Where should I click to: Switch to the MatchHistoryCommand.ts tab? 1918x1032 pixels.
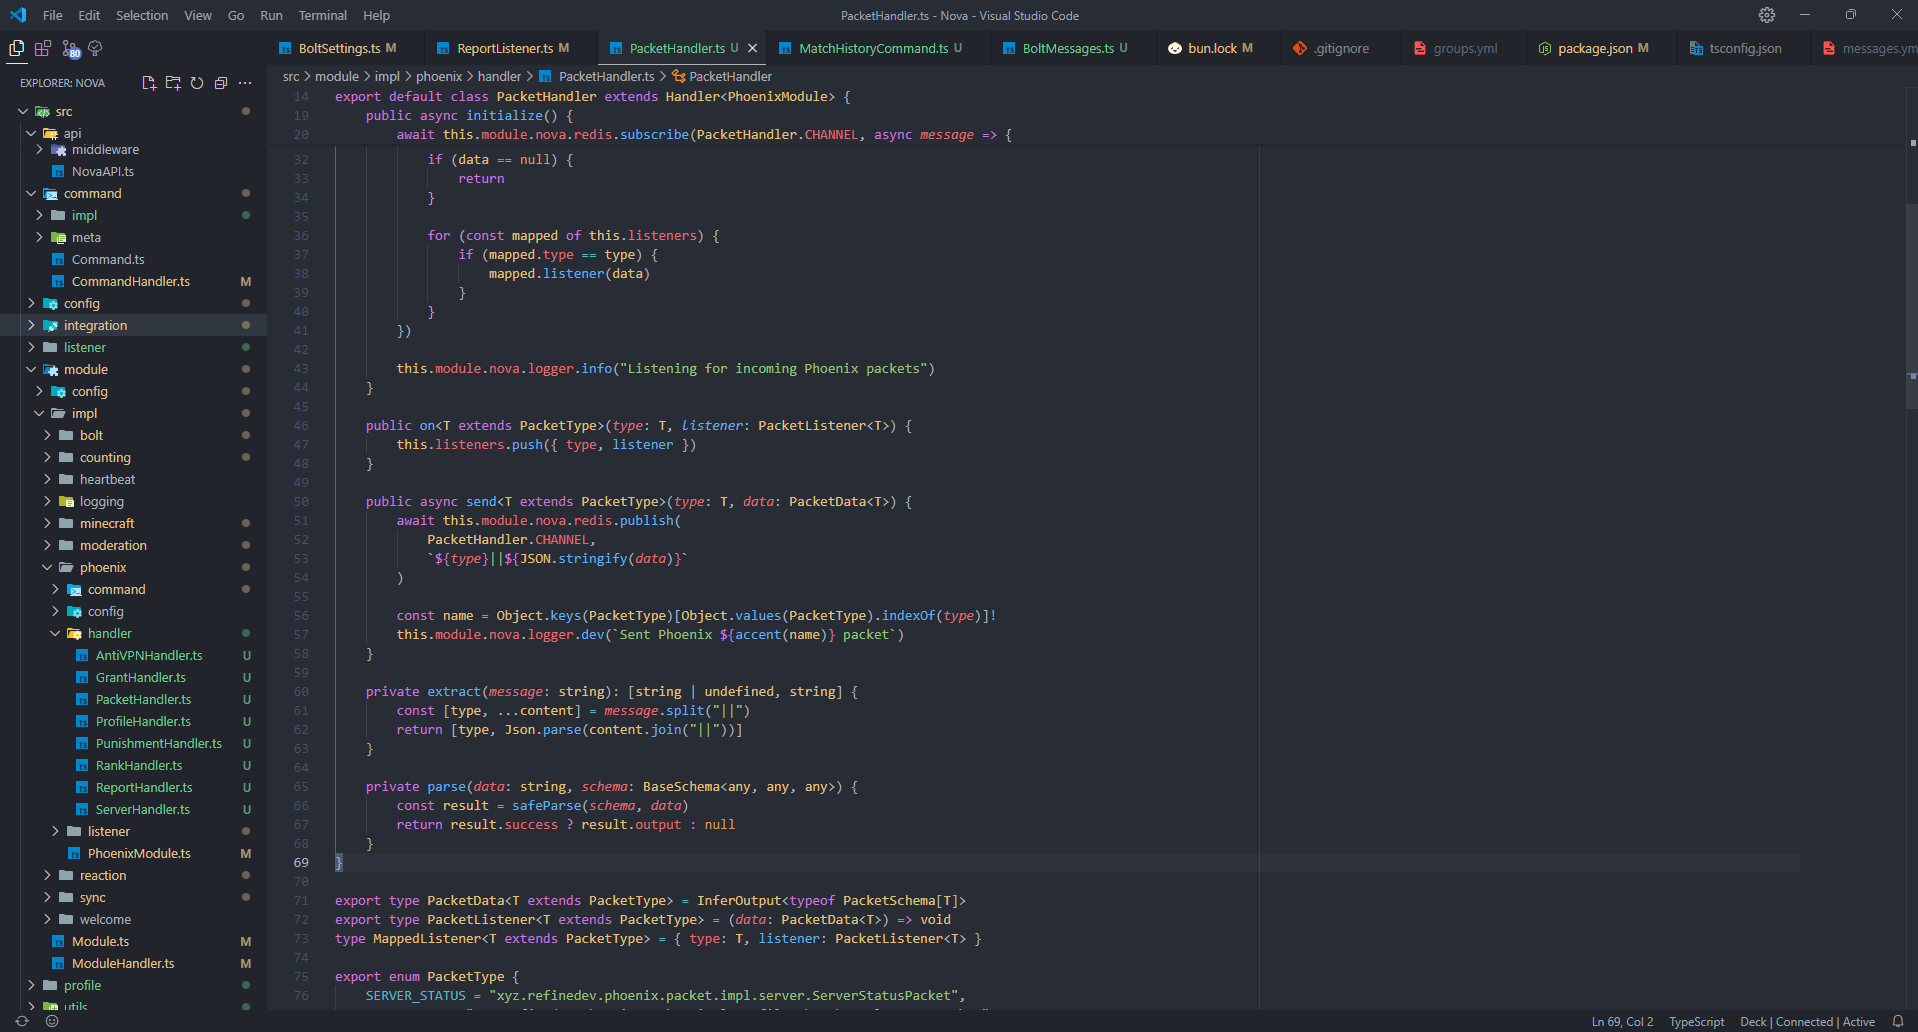click(x=880, y=48)
